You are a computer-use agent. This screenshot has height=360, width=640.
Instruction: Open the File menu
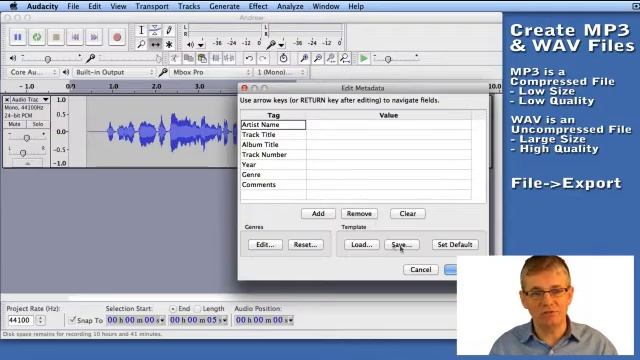[73, 7]
